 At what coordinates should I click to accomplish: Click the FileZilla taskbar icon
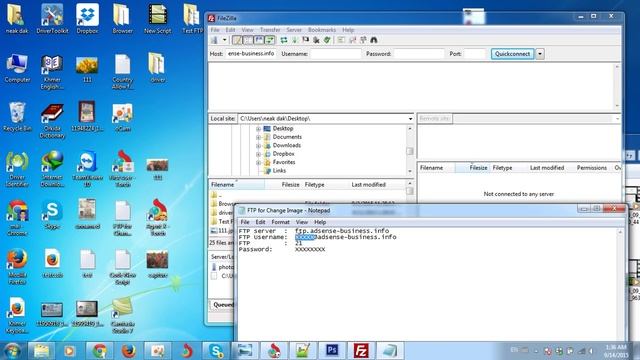click(361, 351)
